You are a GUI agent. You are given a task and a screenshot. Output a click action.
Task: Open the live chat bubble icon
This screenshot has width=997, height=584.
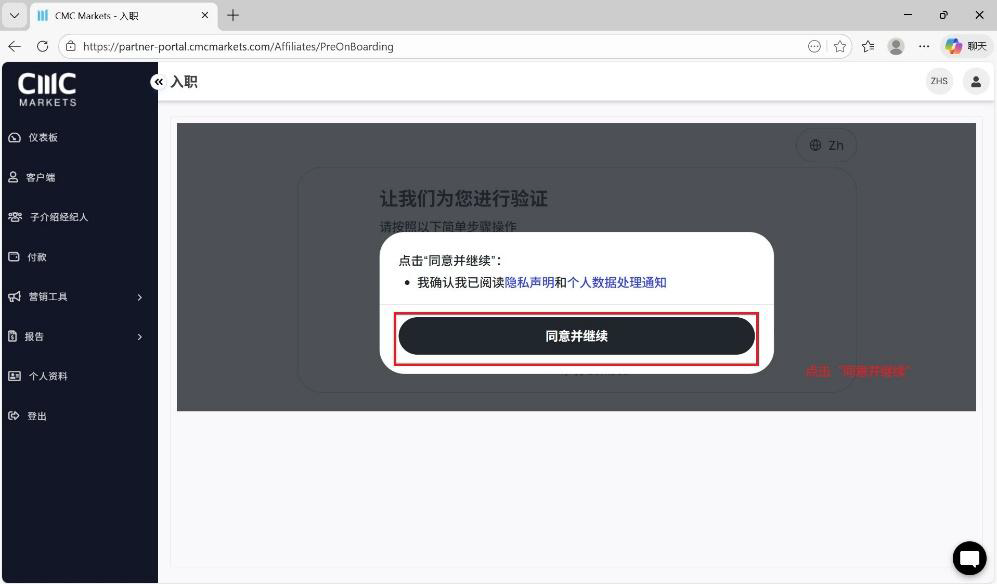pos(969,558)
